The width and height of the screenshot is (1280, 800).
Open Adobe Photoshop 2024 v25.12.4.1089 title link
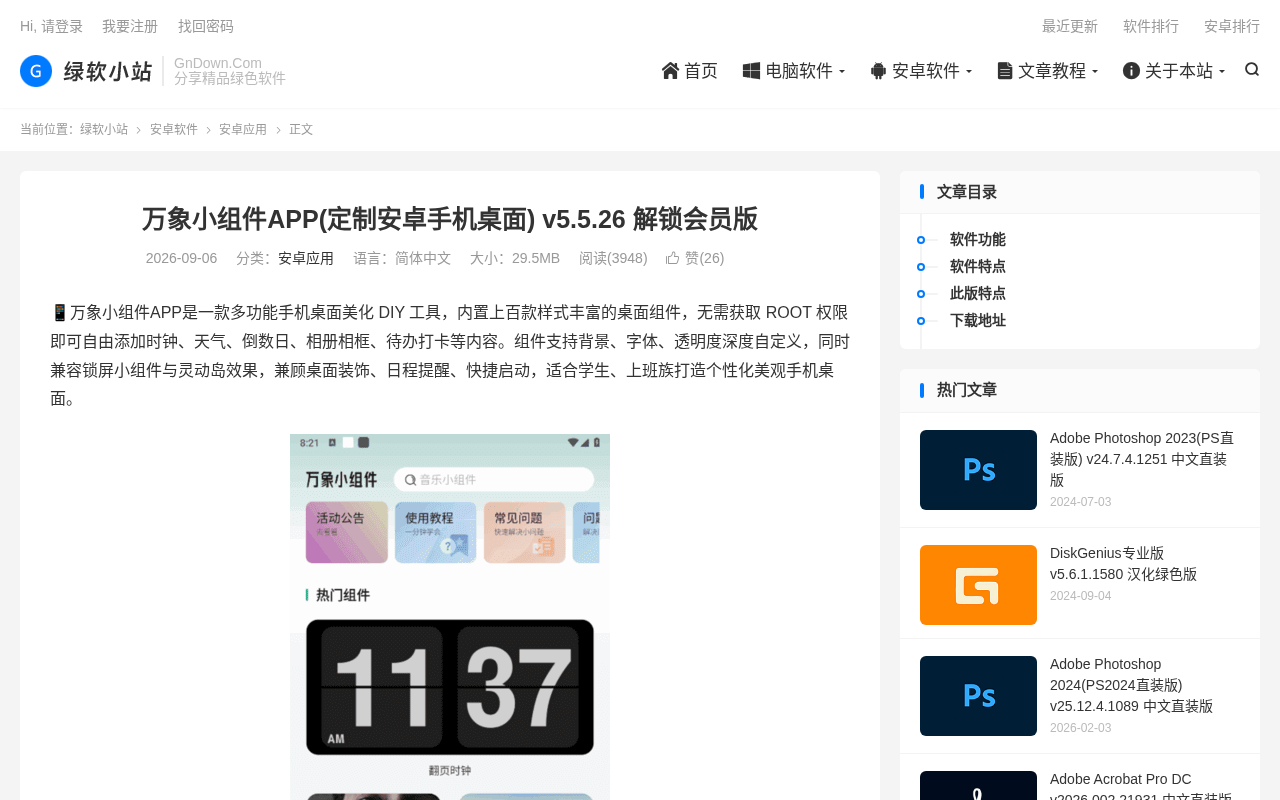tap(1131, 685)
